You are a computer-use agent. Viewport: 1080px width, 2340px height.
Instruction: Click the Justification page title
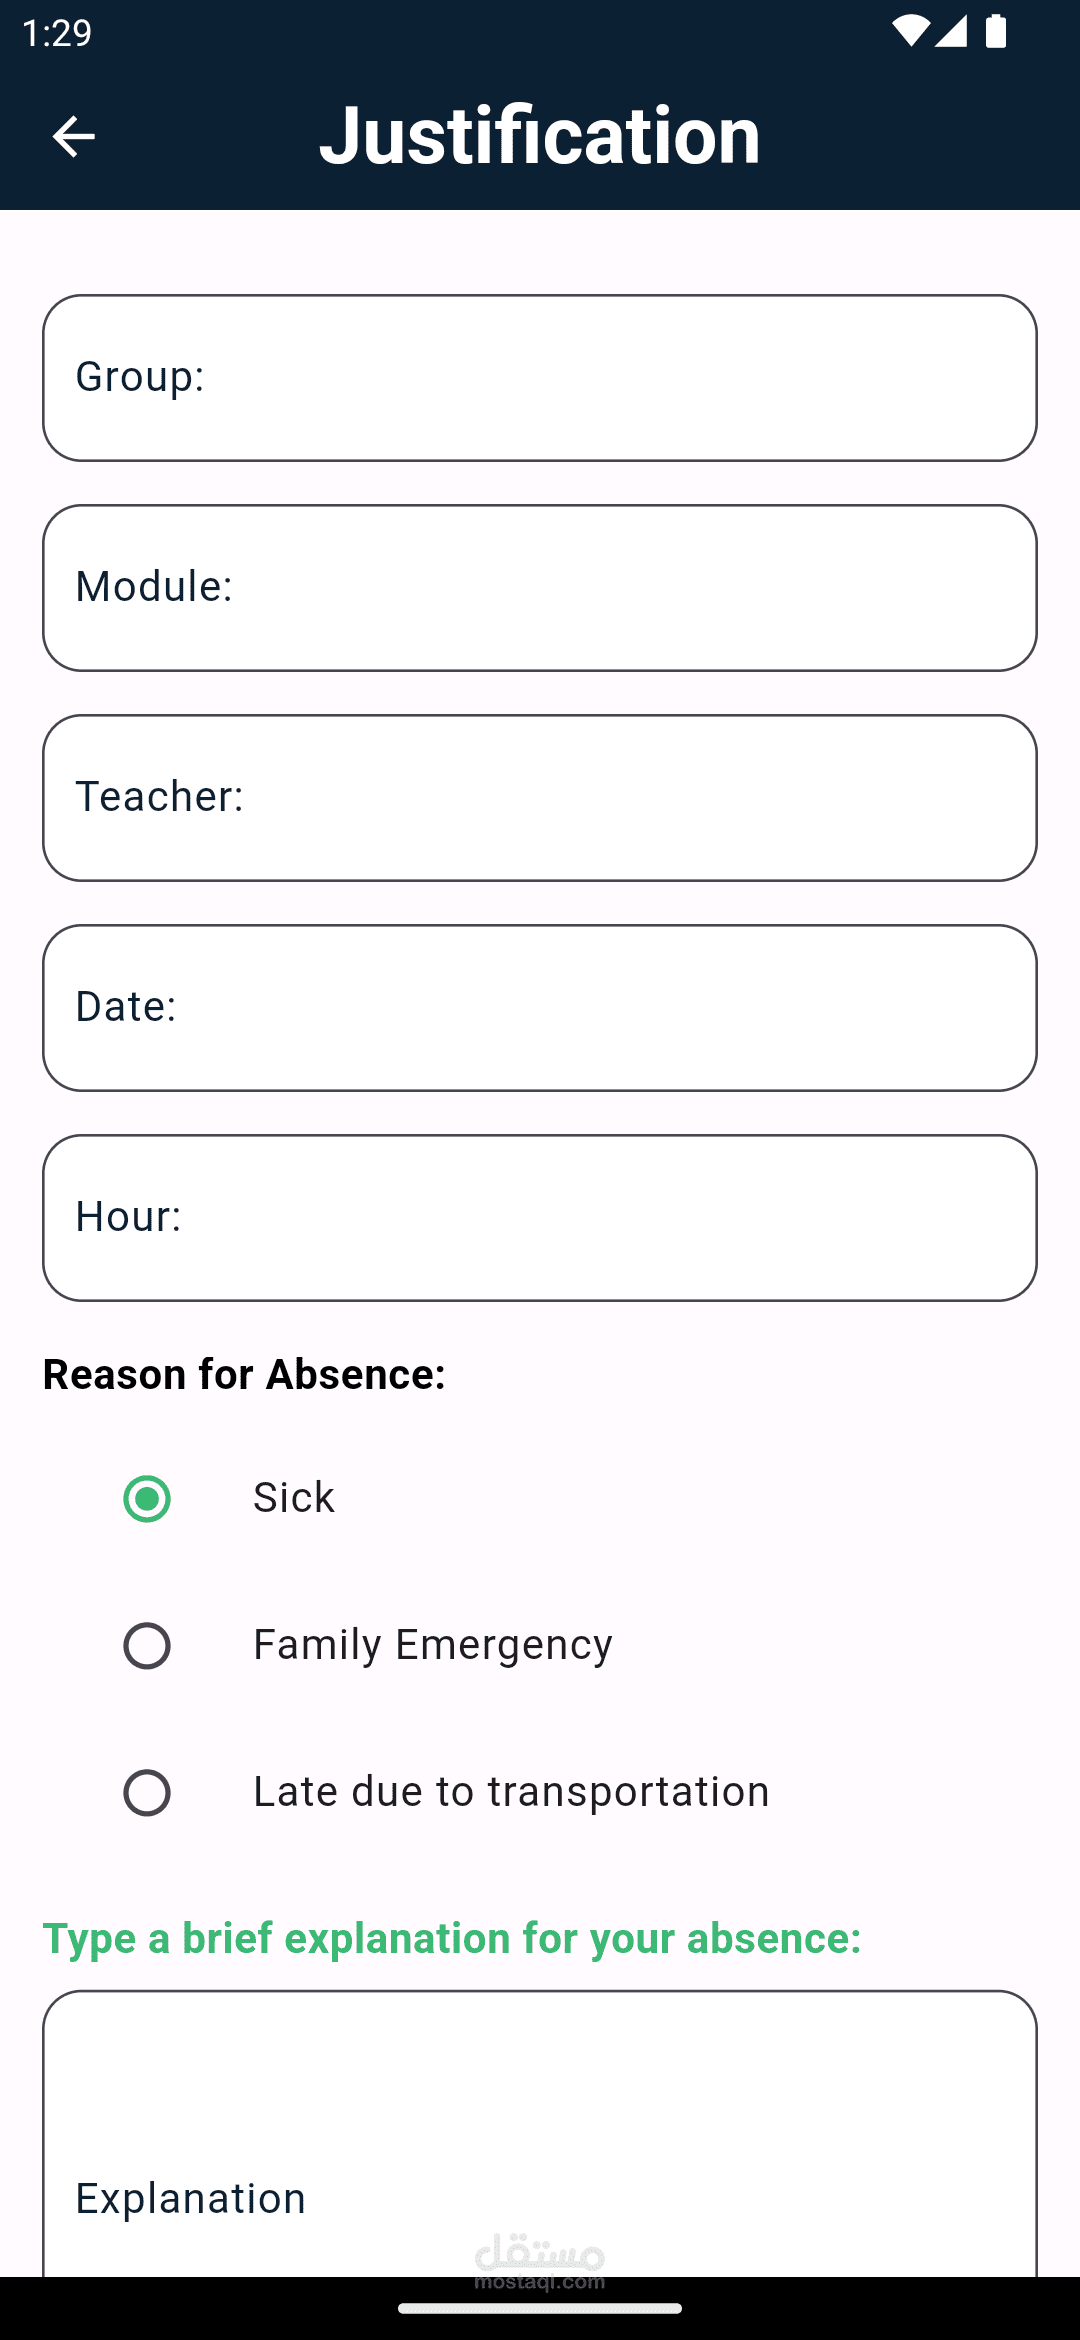tap(540, 135)
